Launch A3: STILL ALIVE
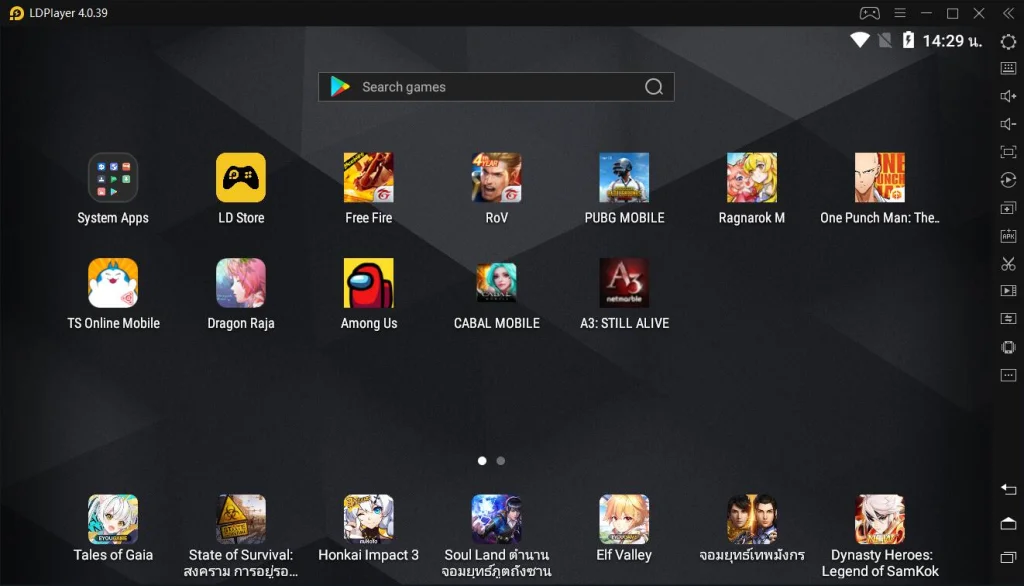Image resolution: width=1024 pixels, height=586 pixels. pyautogui.click(x=624, y=283)
